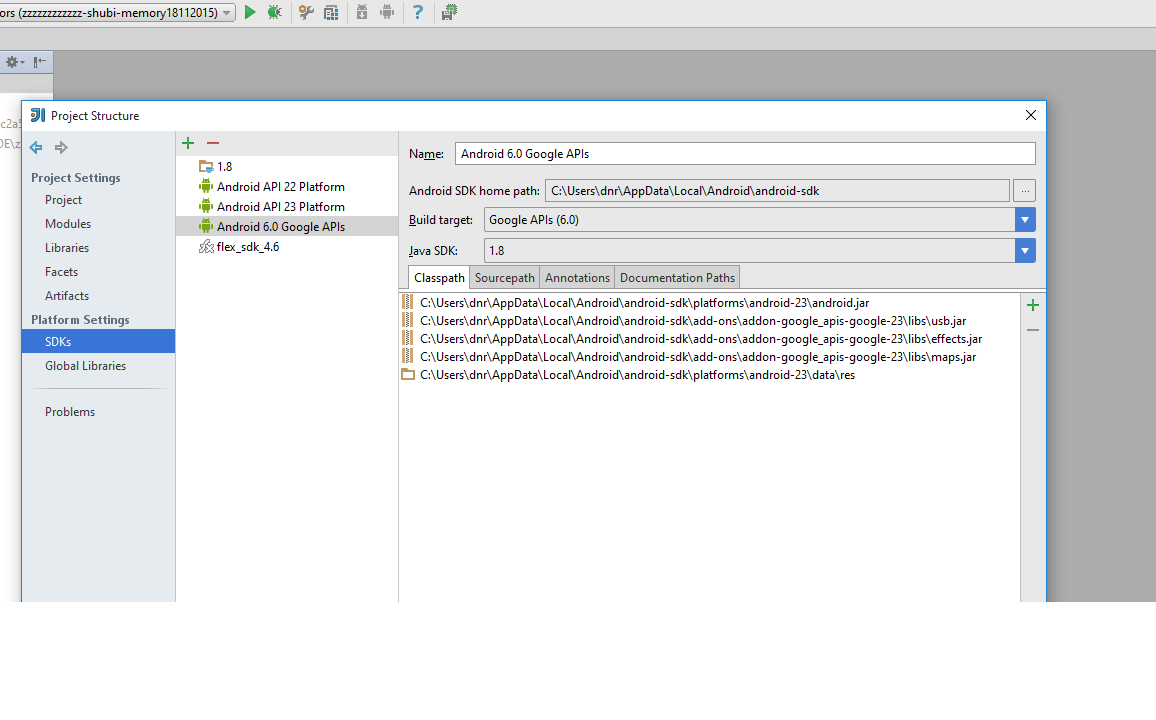The height and width of the screenshot is (720, 1156).
Task: Open the Problems section
Action: click(70, 411)
